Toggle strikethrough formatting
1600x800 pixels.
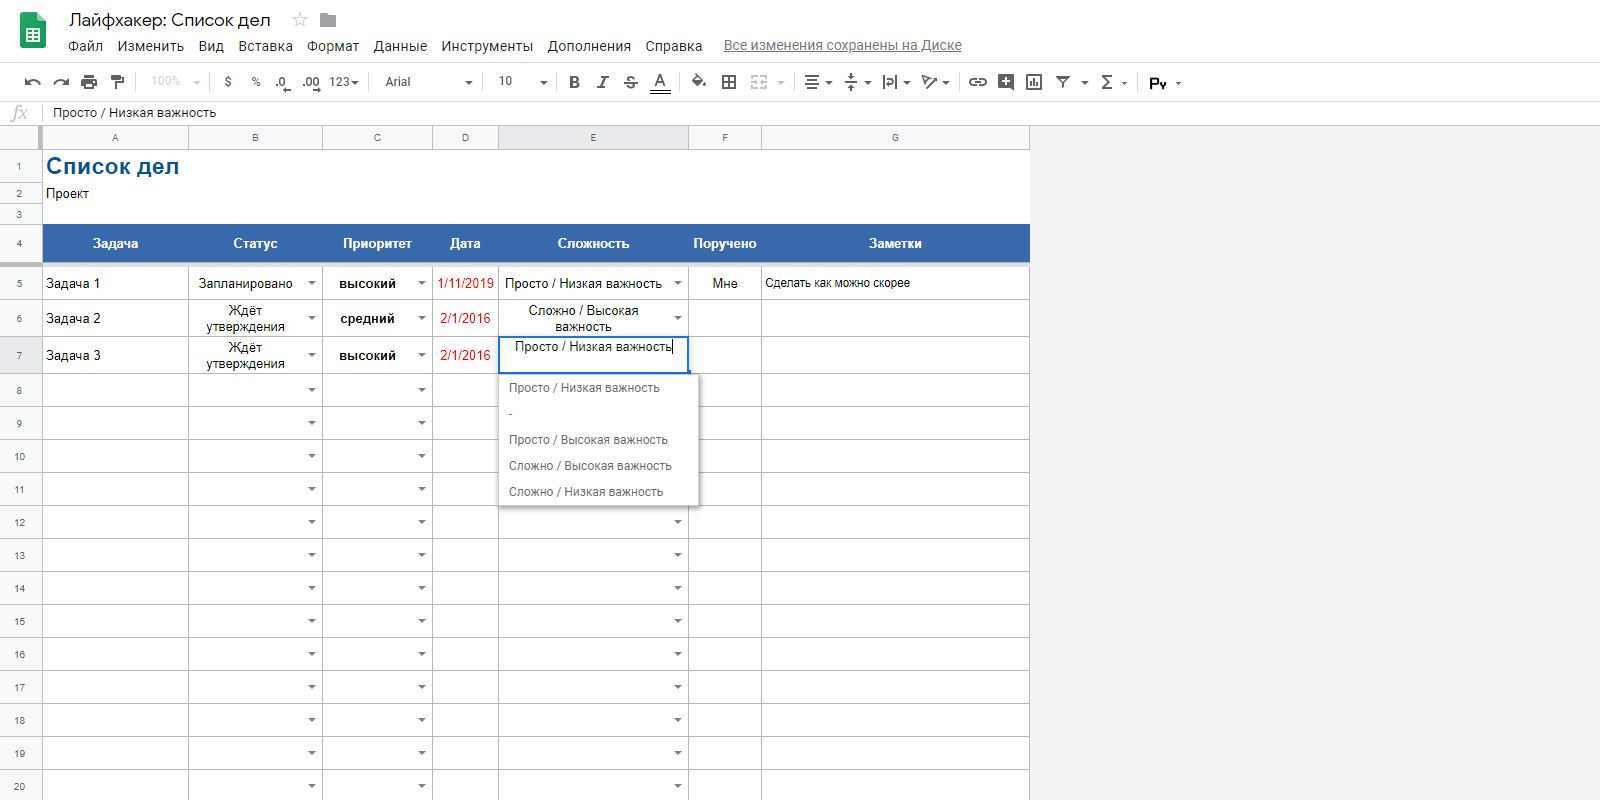[630, 82]
